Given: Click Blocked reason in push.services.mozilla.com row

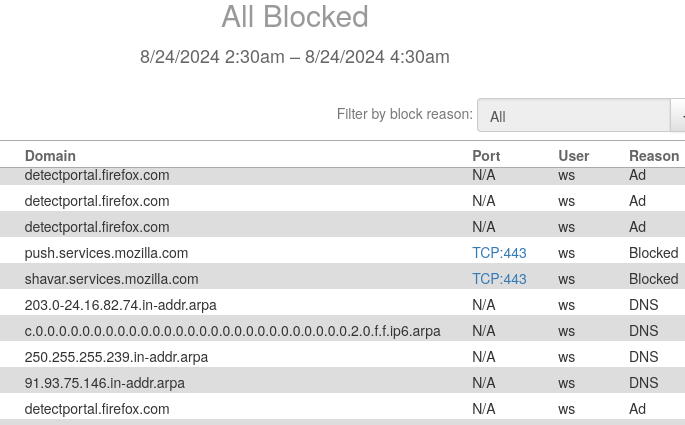Looking at the screenshot, I should point(653,253).
